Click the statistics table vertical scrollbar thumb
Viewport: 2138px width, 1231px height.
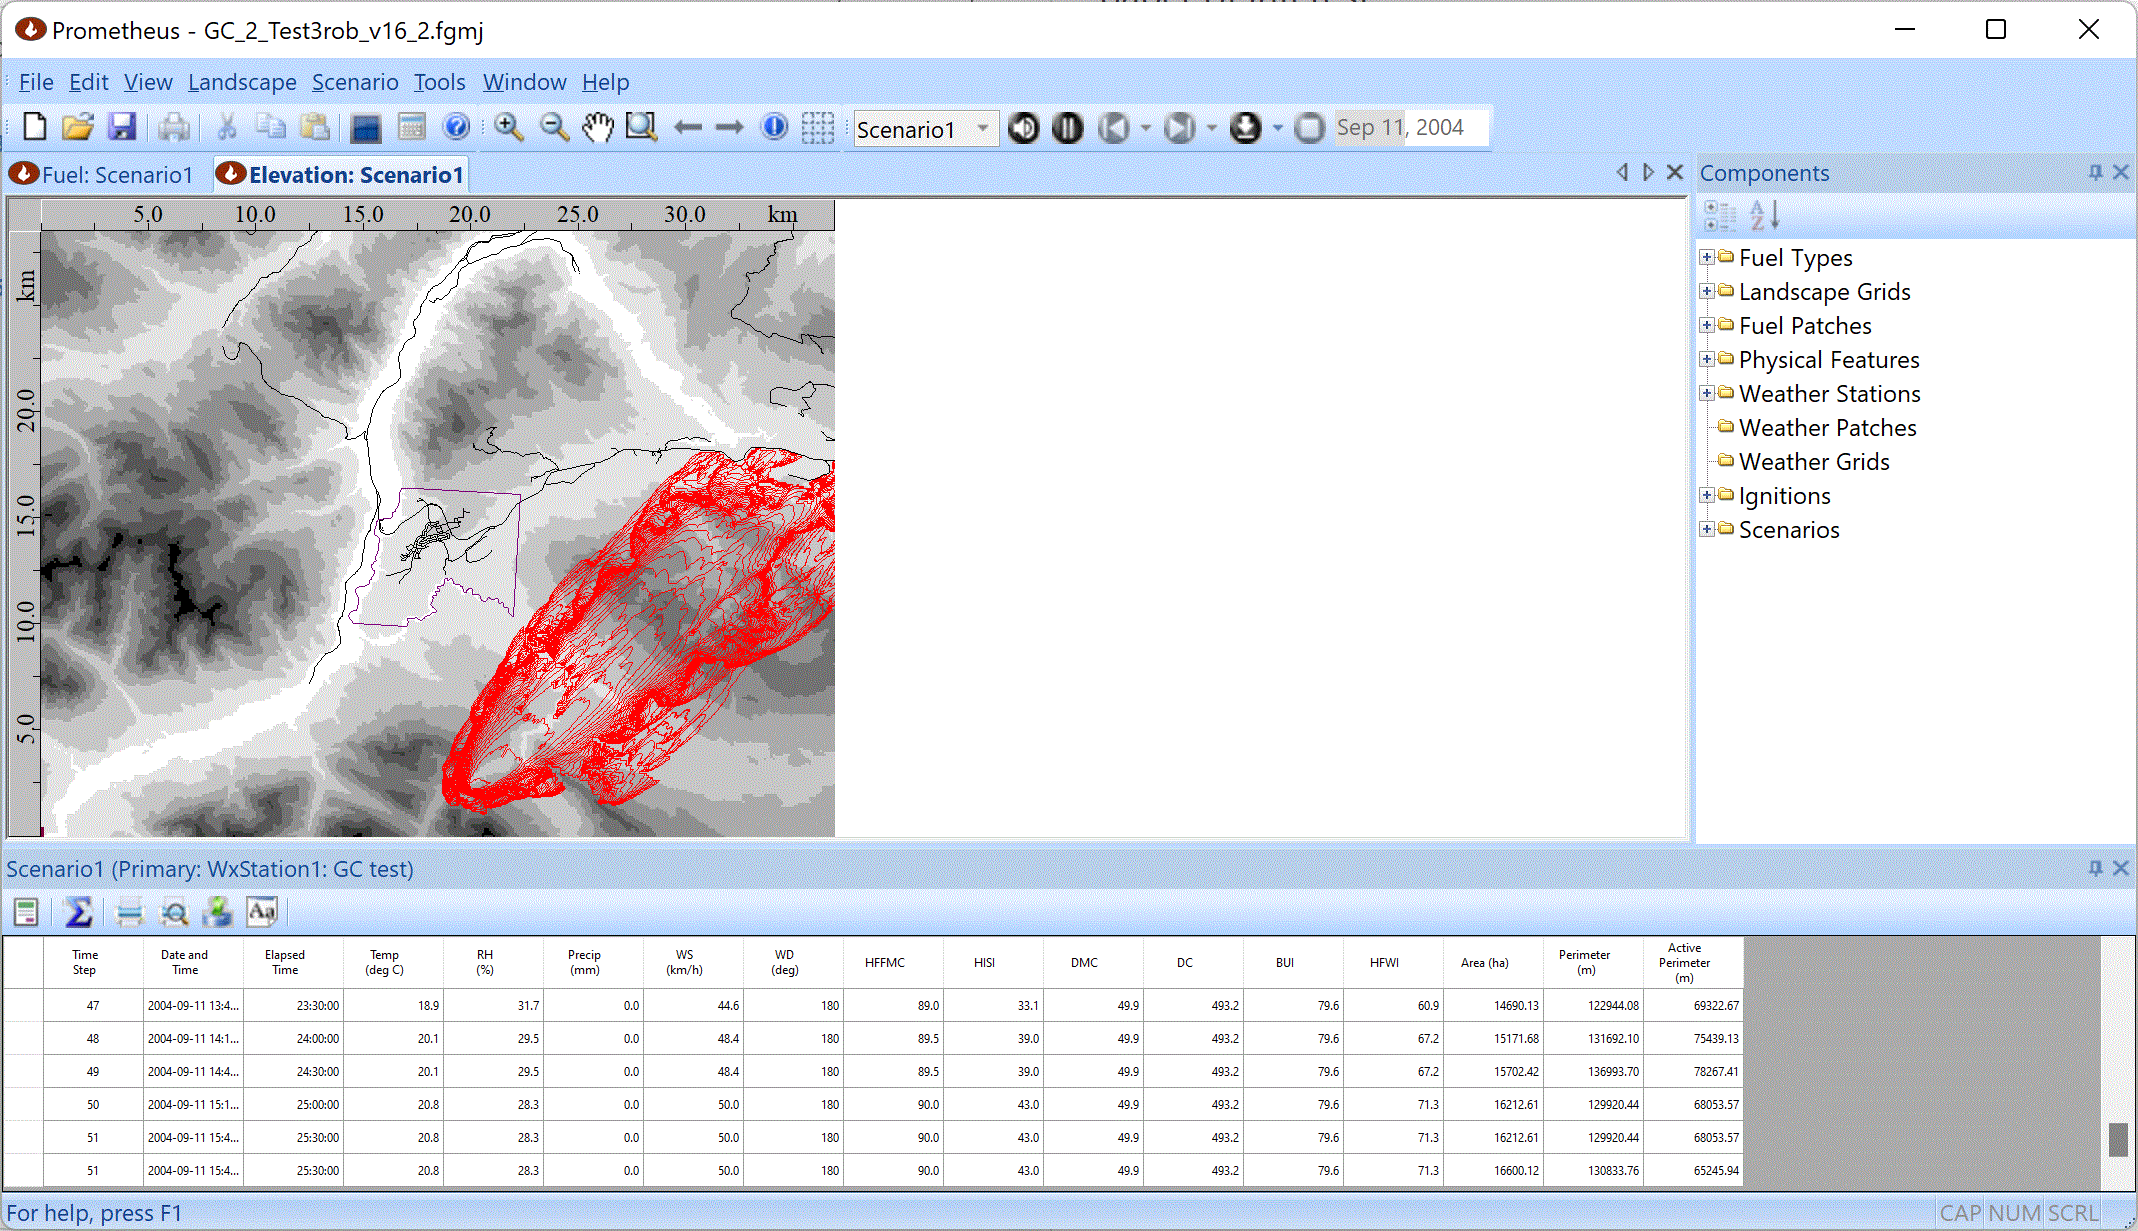coord(2118,1139)
